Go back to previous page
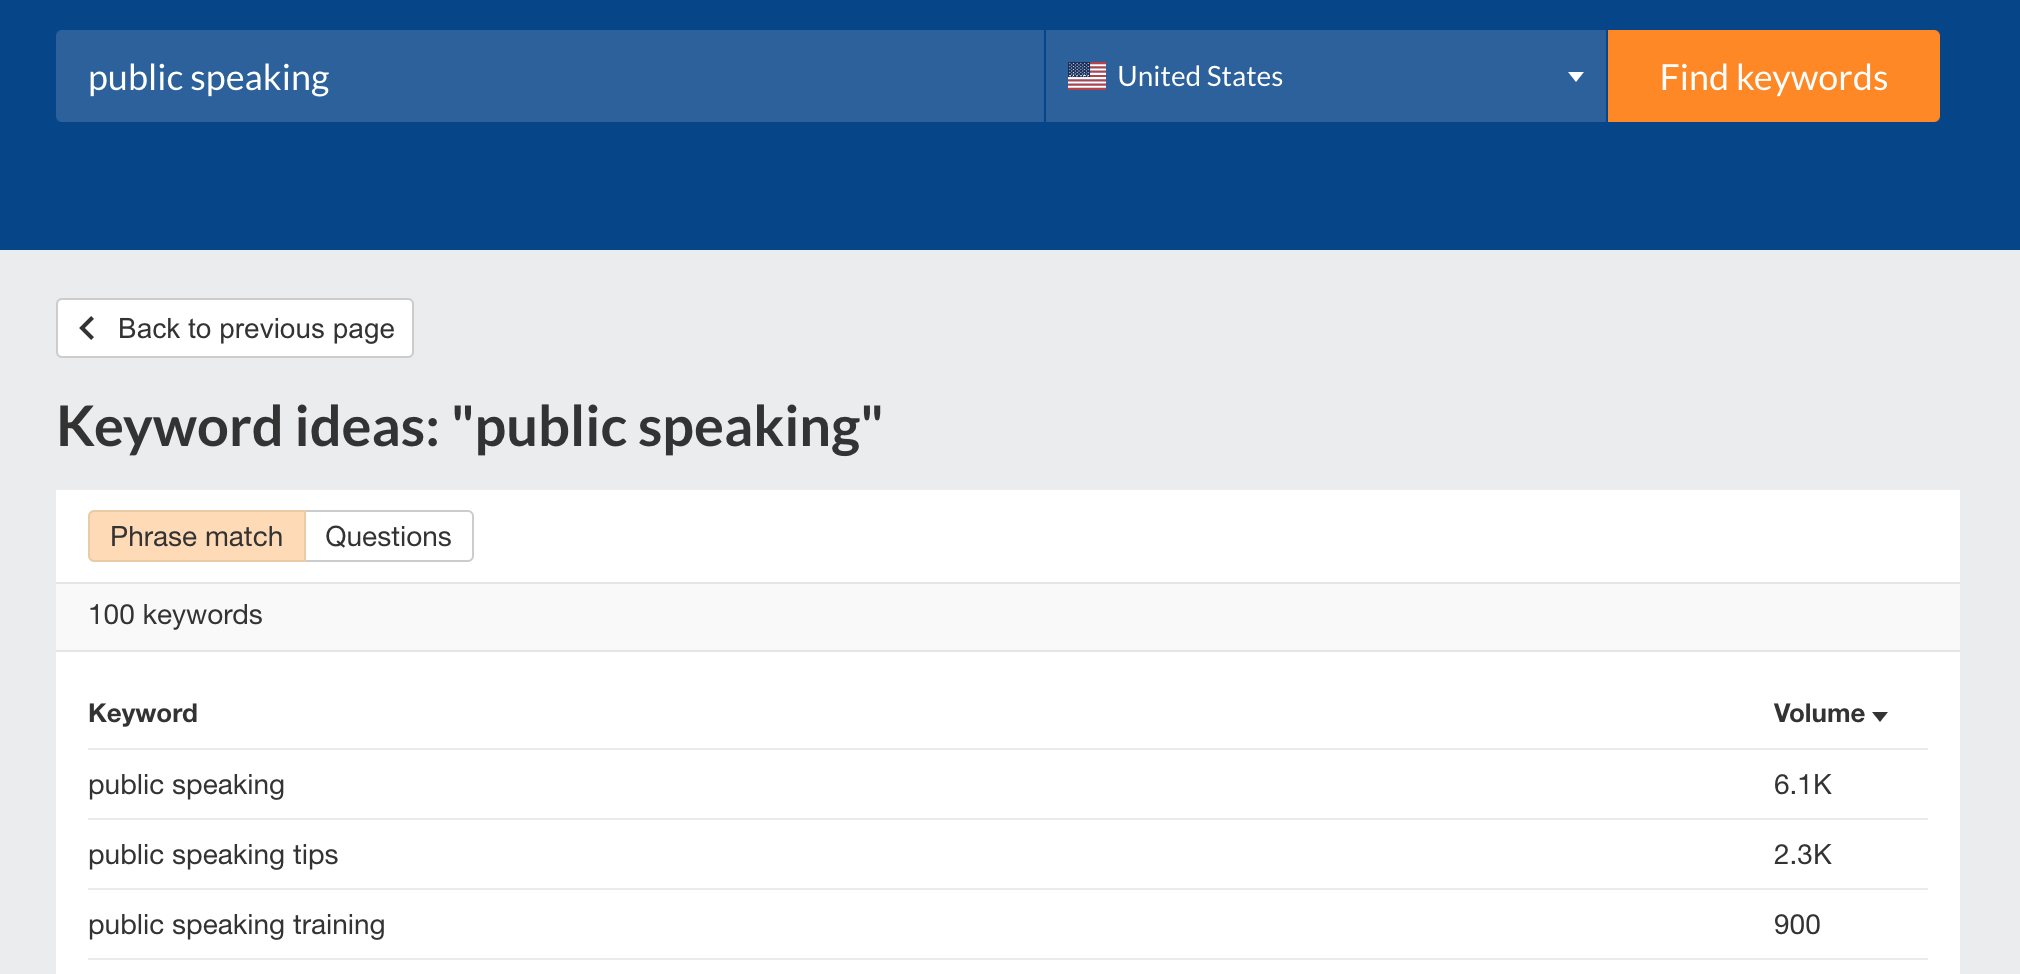This screenshot has width=2020, height=974. click(x=235, y=328)
